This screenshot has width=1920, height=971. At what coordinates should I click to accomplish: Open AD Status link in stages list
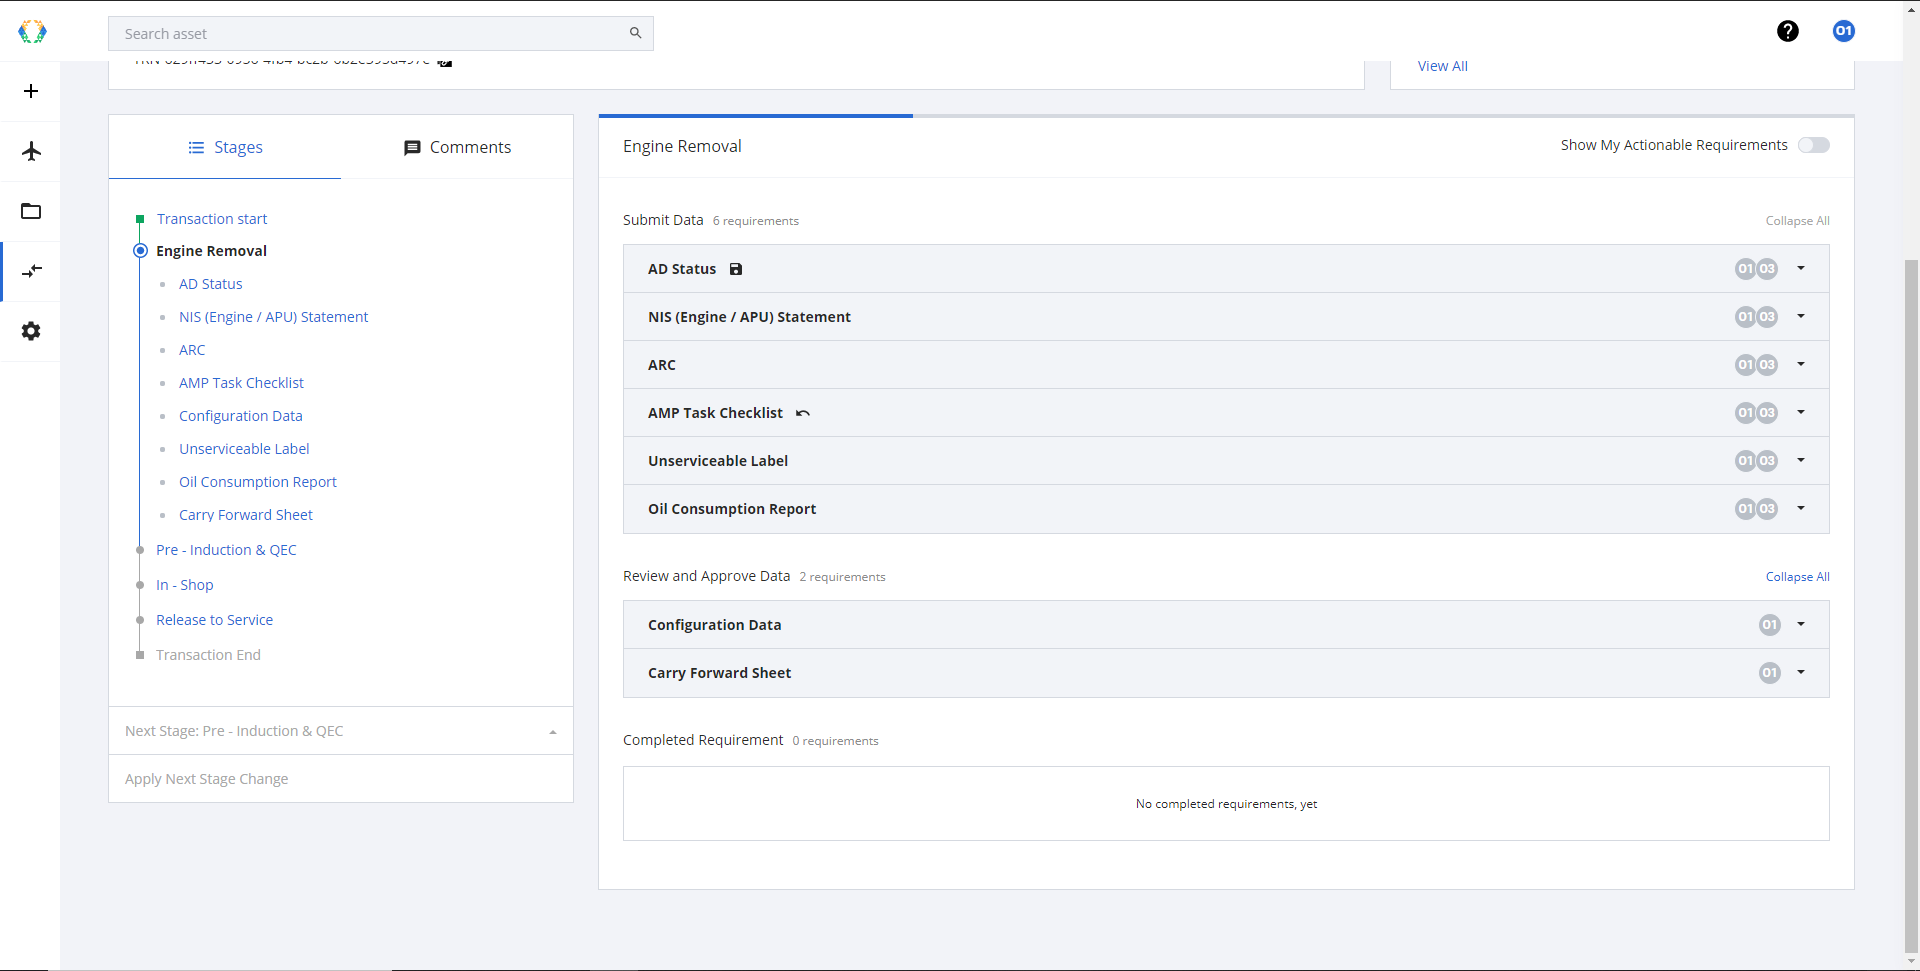pyautogui.click(x=211, y=284)
